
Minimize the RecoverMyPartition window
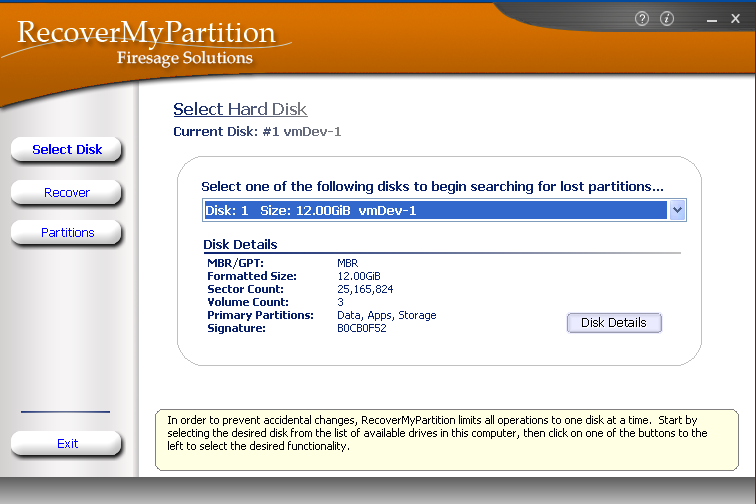(x=710, y=19)
